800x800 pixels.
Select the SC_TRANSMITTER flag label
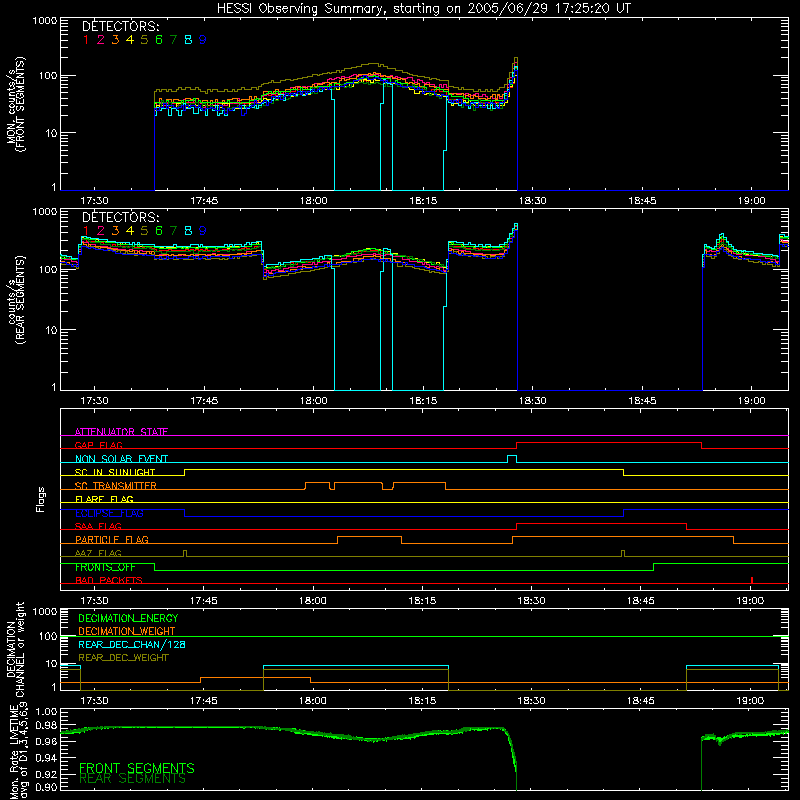coord(115,486)
